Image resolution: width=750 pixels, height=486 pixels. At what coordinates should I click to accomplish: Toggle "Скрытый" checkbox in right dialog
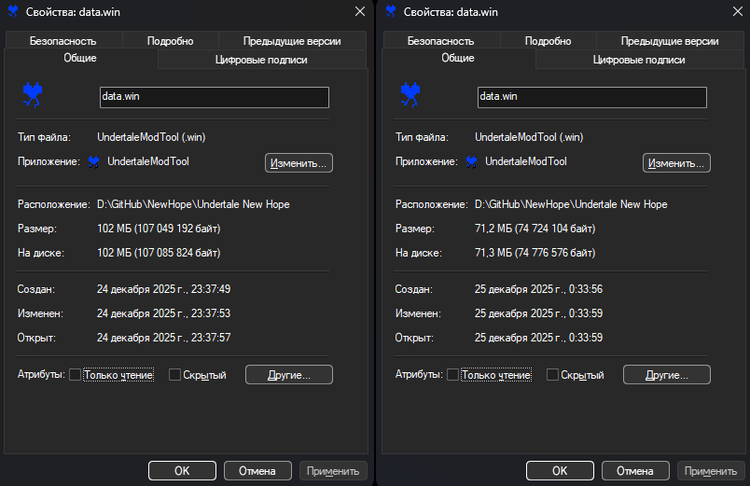pos(553,375)
